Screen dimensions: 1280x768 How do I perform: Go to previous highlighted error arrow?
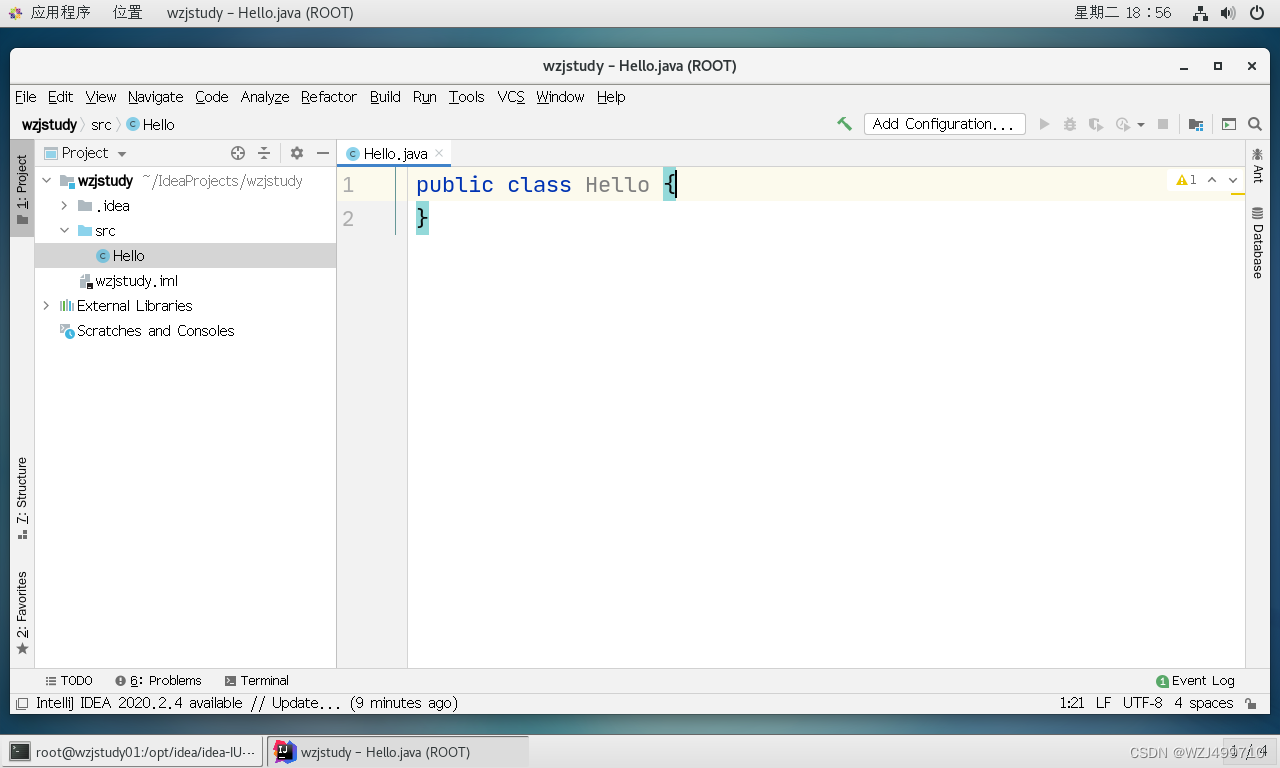[1212, 180]
